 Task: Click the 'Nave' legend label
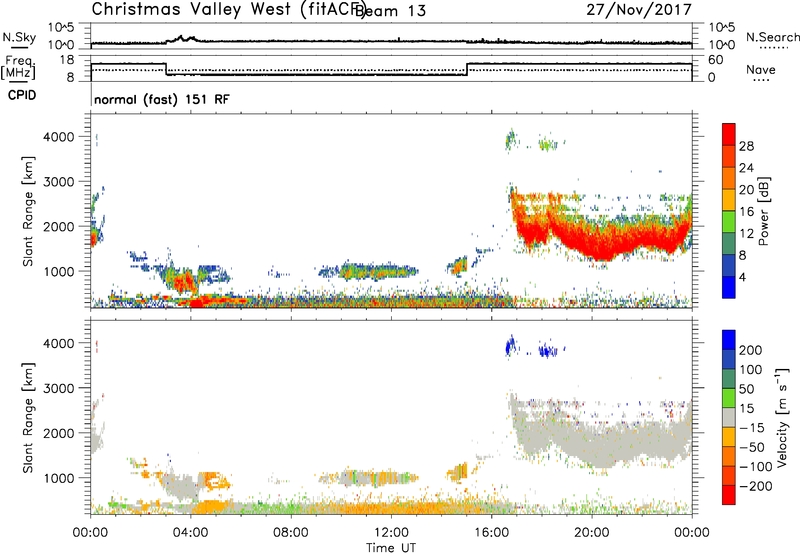tap(761, 69)
